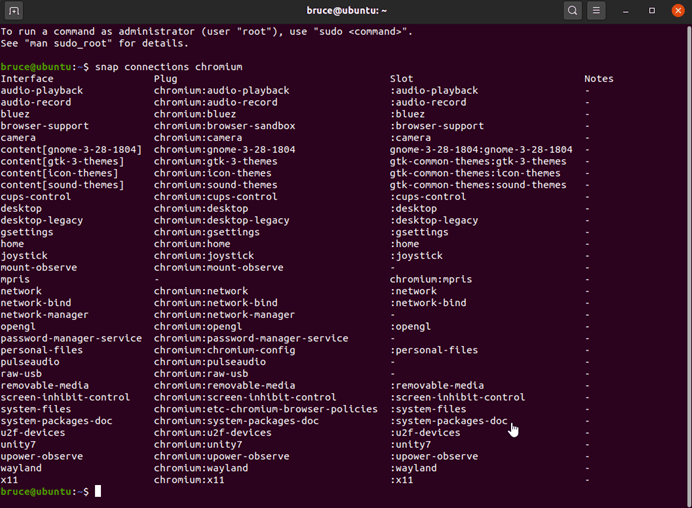692x508 pixels.
Task: Click 'chromium:x11' plug entry
Action: [189, 480]
